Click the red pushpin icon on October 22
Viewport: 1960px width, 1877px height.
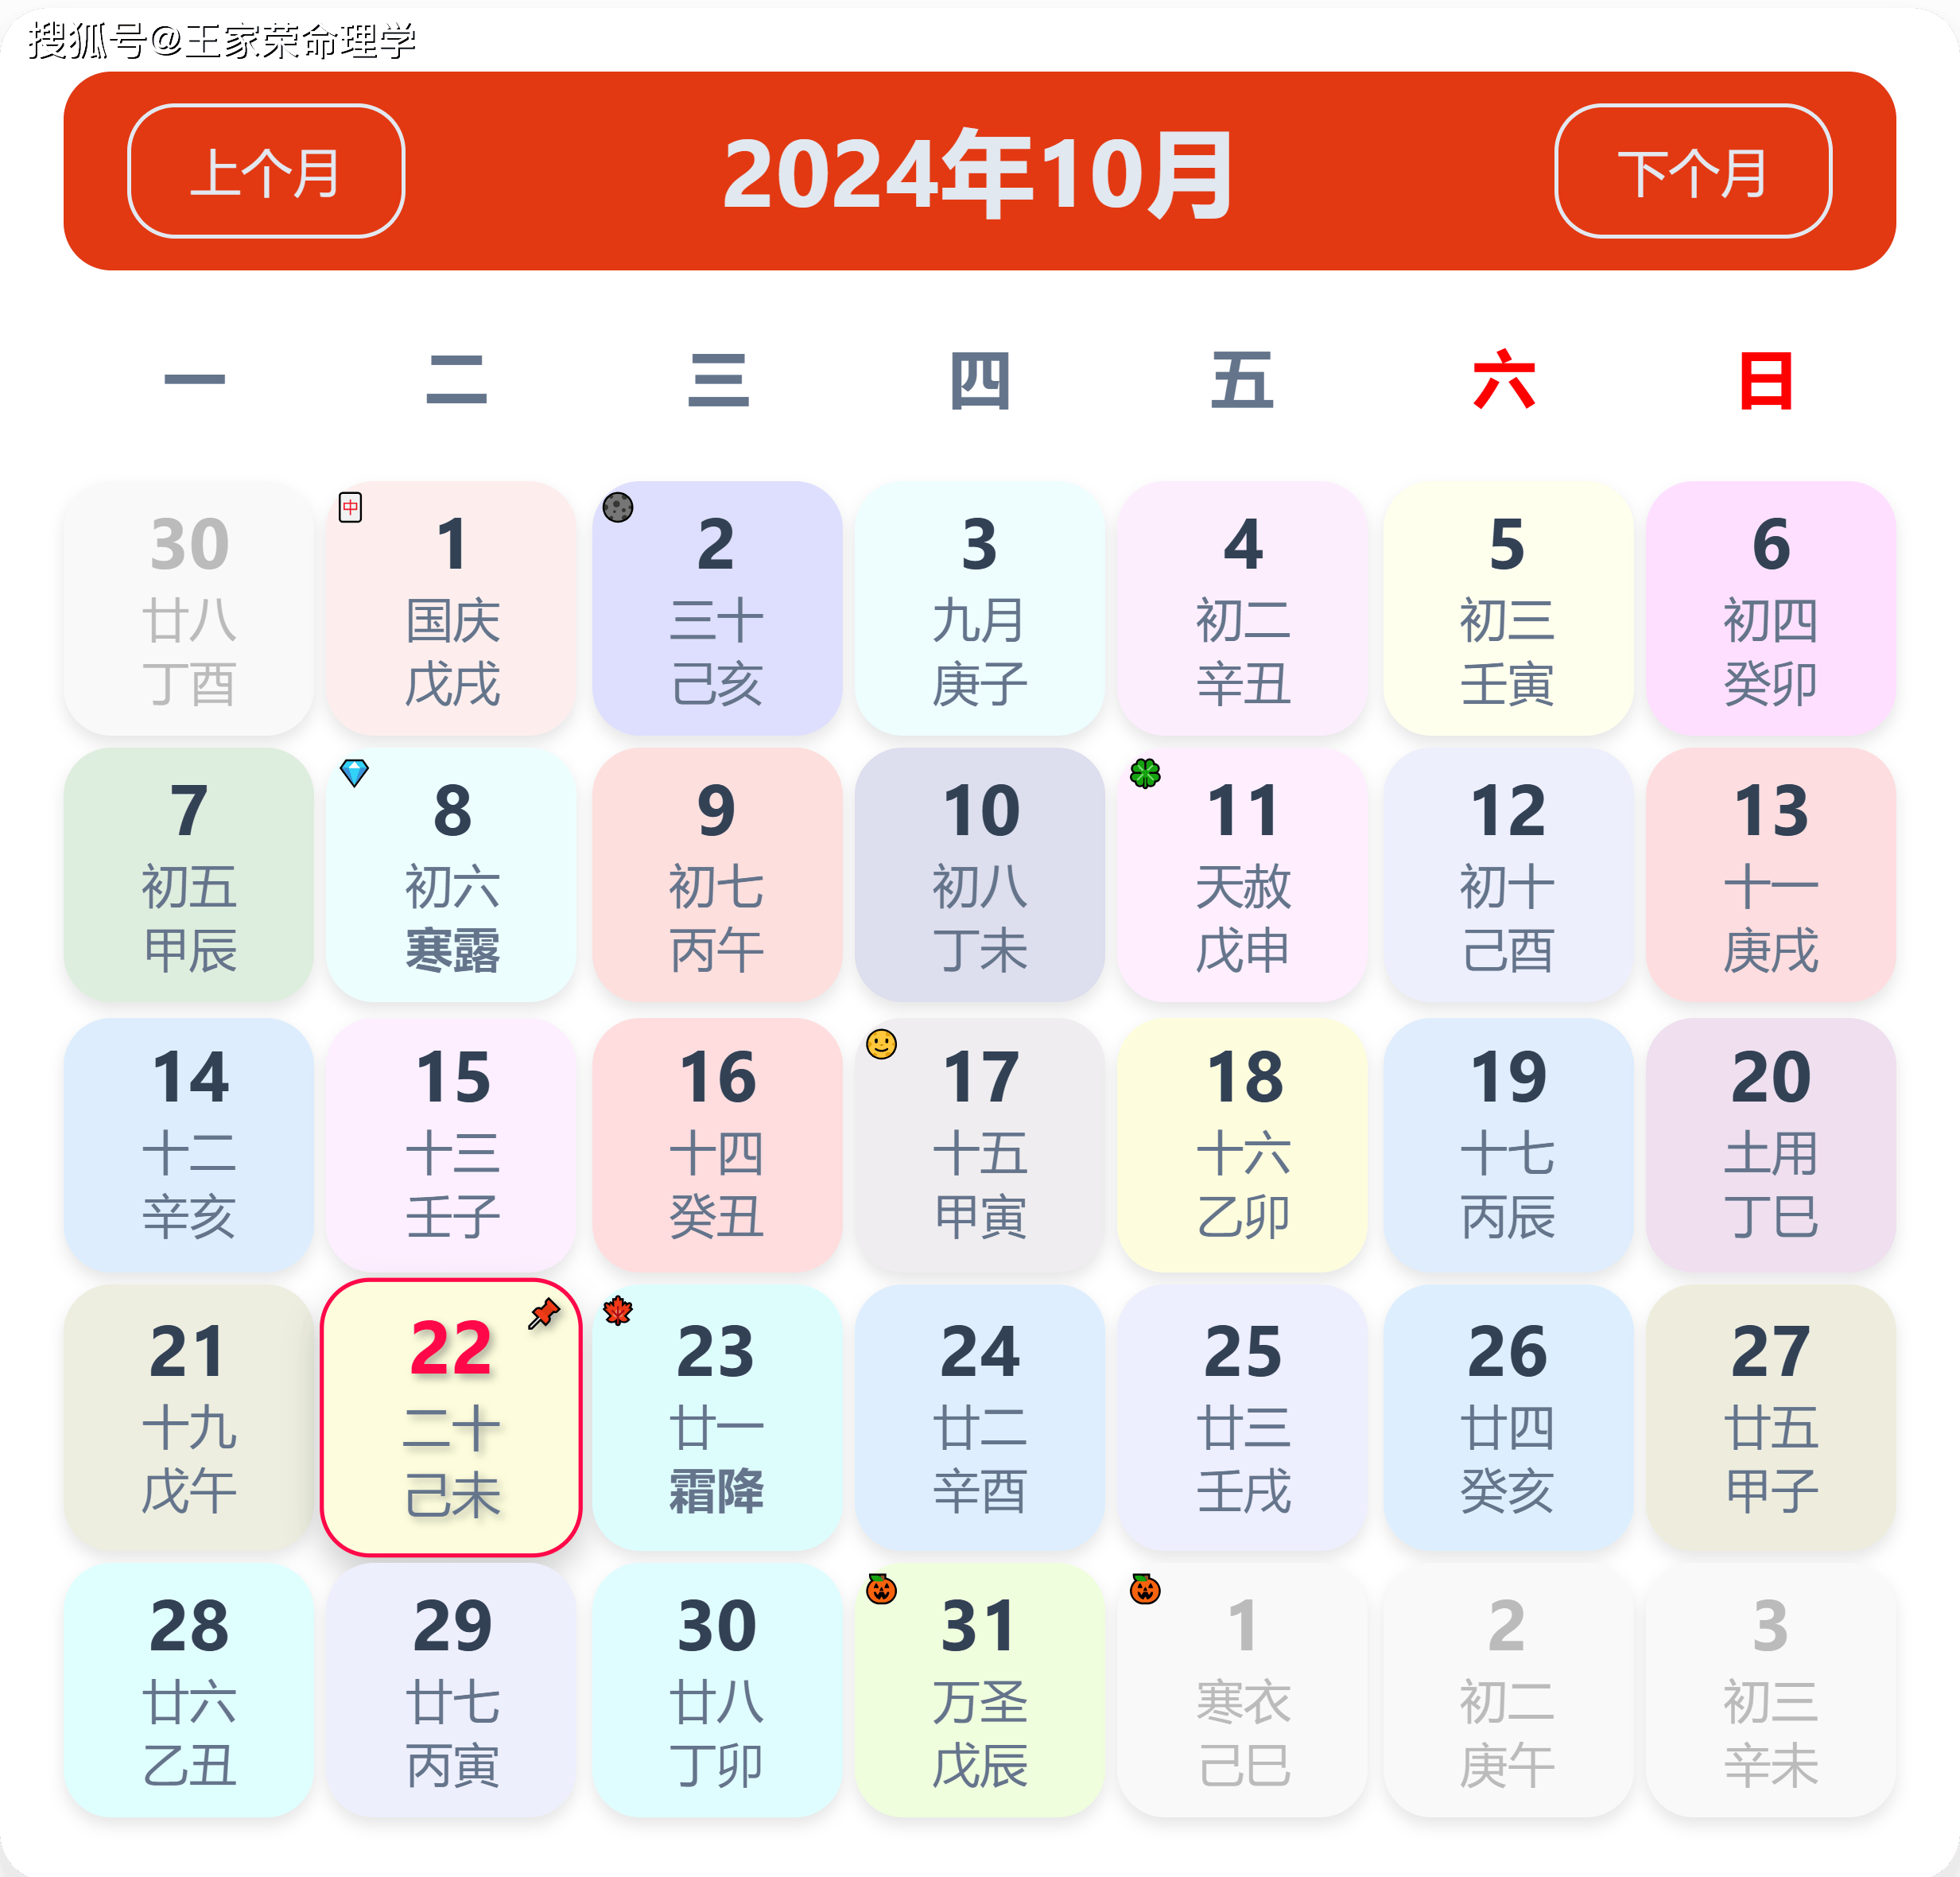click(x=544, y=1314)
